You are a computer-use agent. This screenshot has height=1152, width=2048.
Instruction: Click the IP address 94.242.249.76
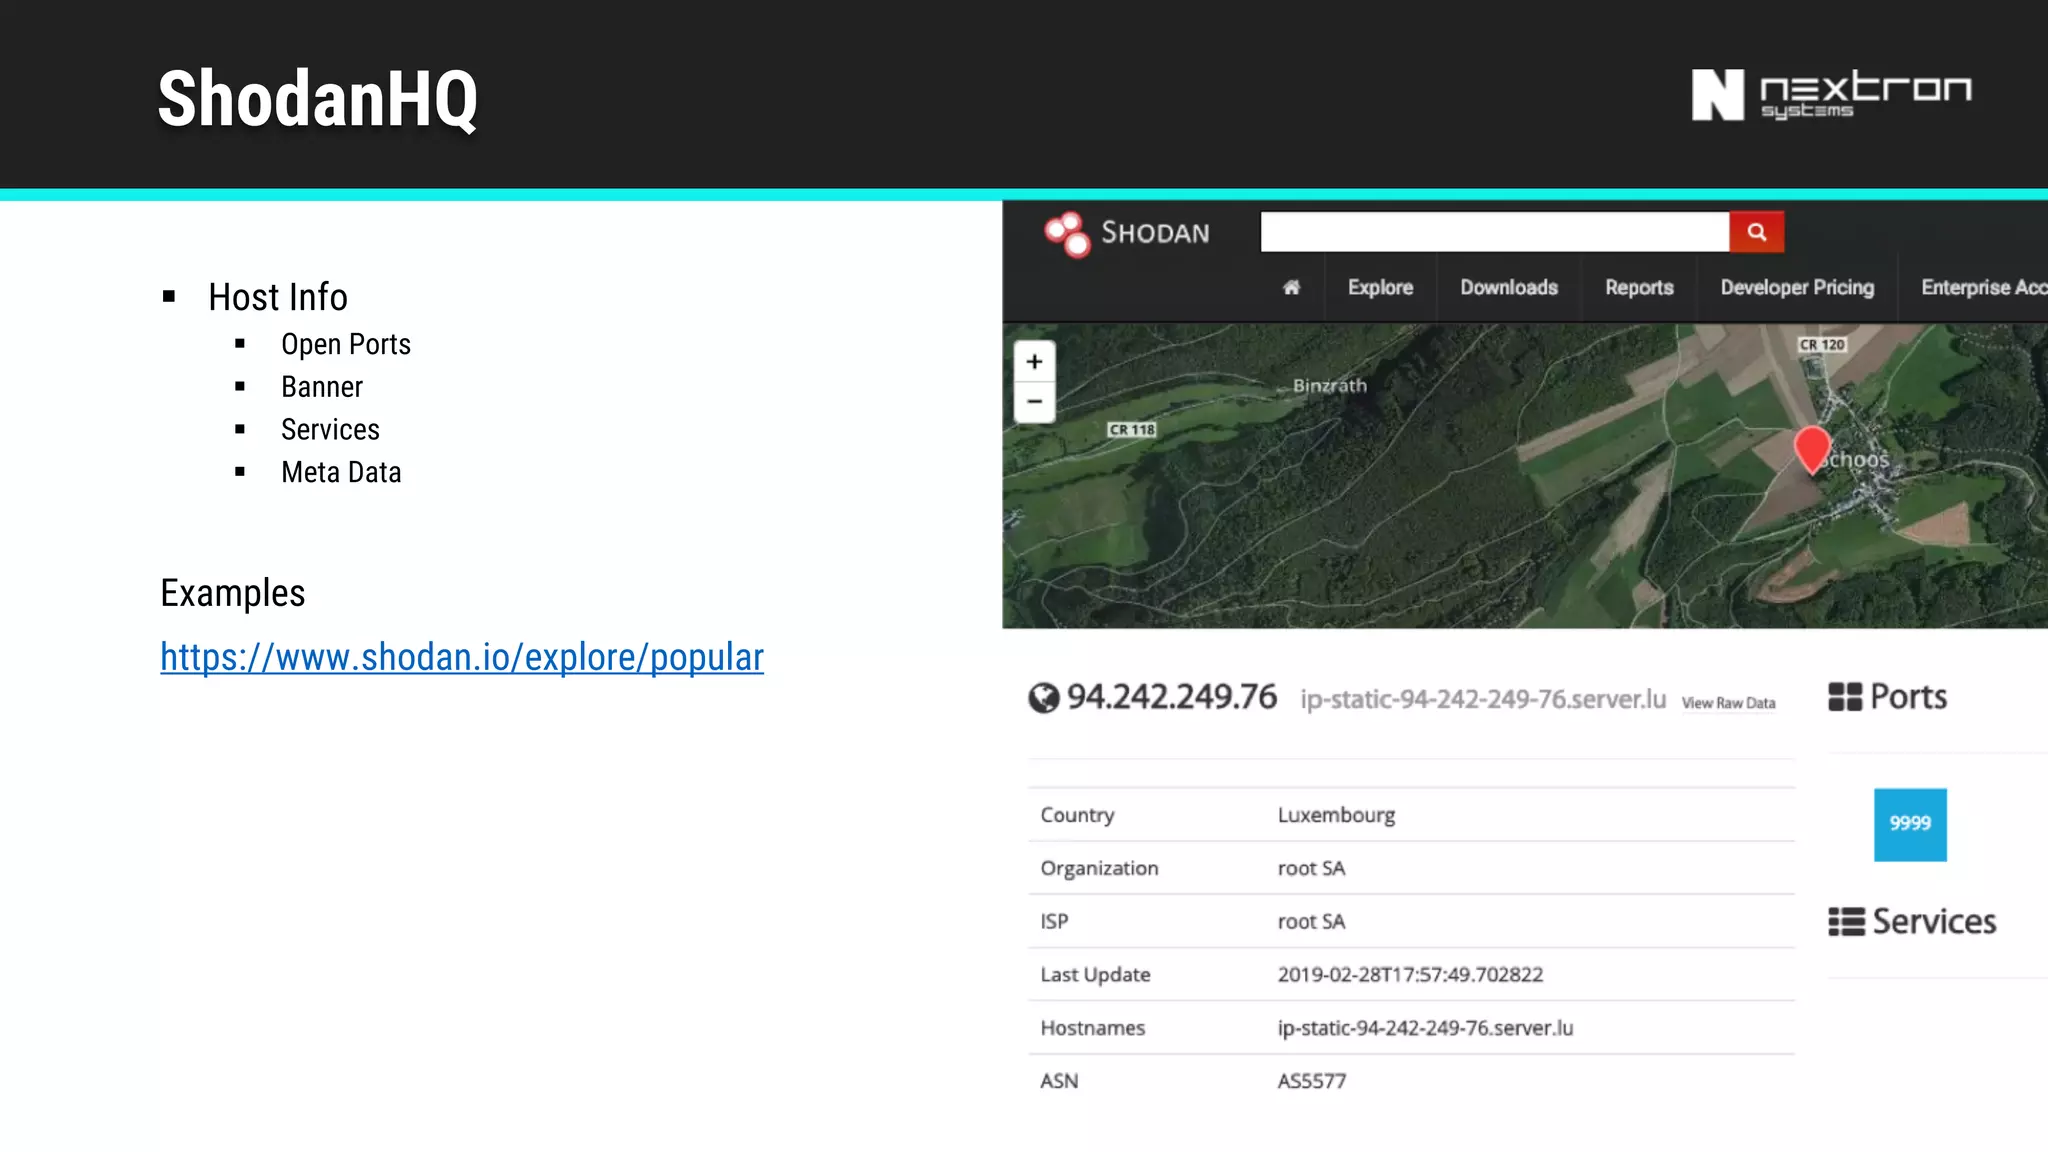[x=1171, y=697]
